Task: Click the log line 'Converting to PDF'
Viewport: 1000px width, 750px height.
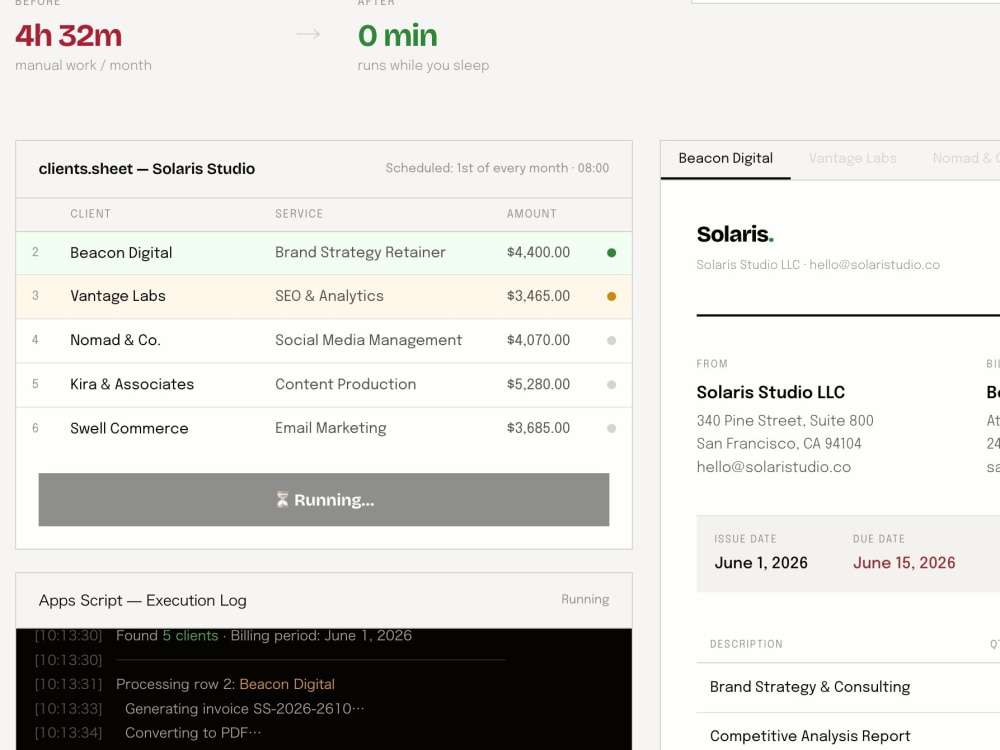Action: 193,733
